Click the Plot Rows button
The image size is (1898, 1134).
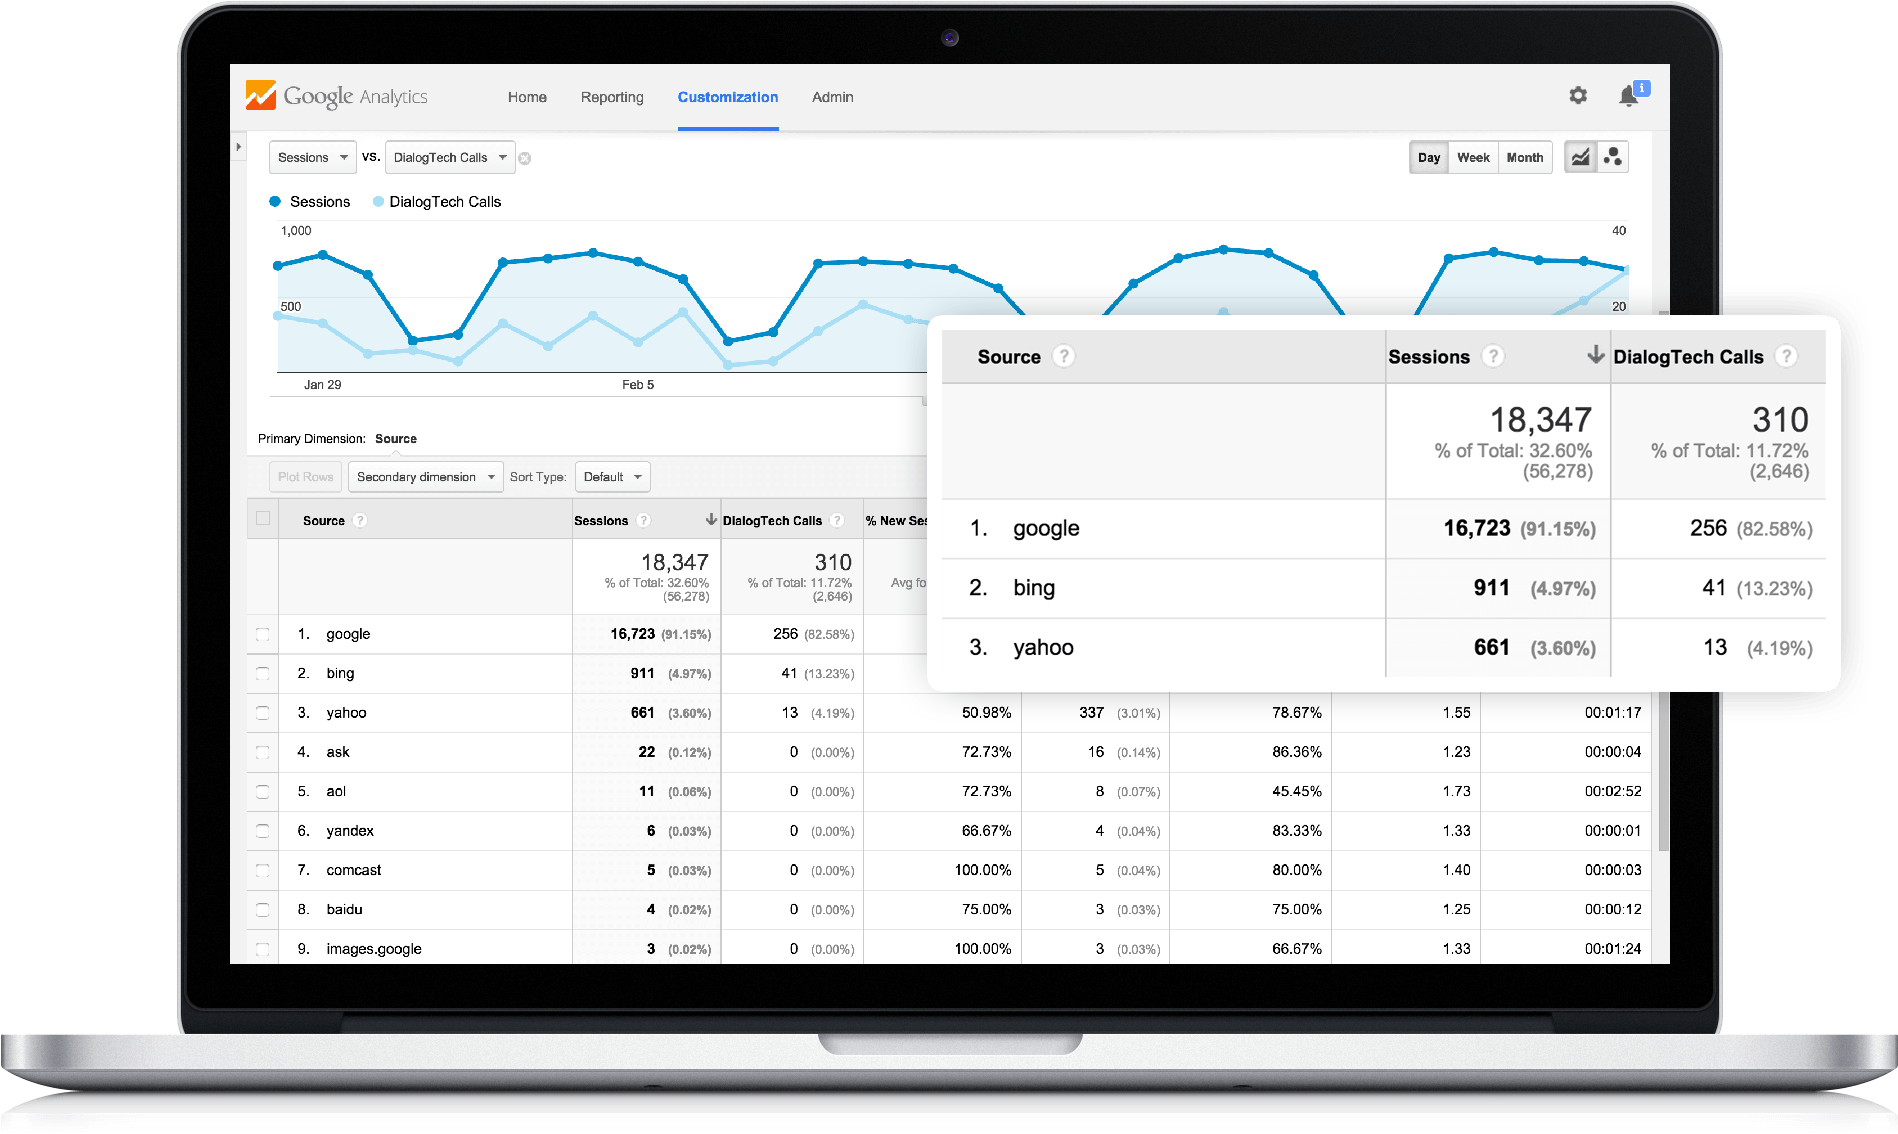305,477
